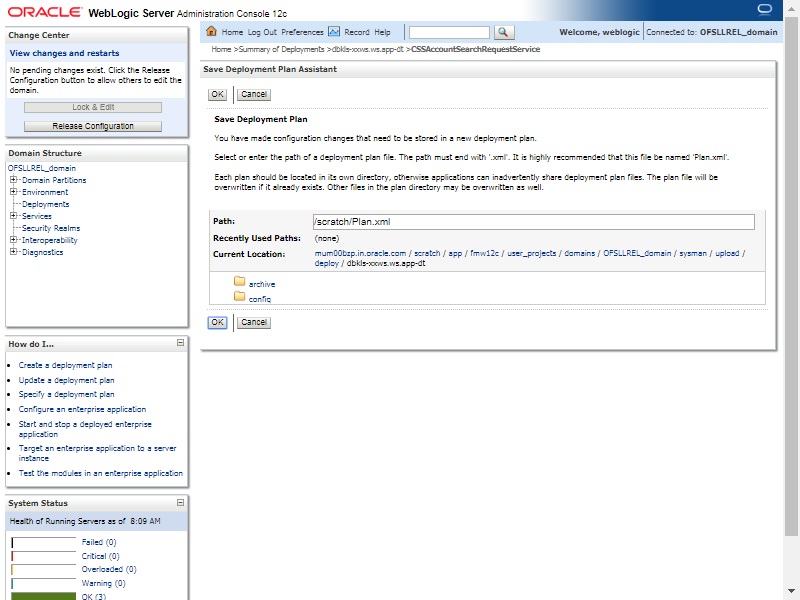The height and width of the screenshot is (600, 800).
Task: Click Summary of Deployments breadcrumb
Action: (282, 49)
